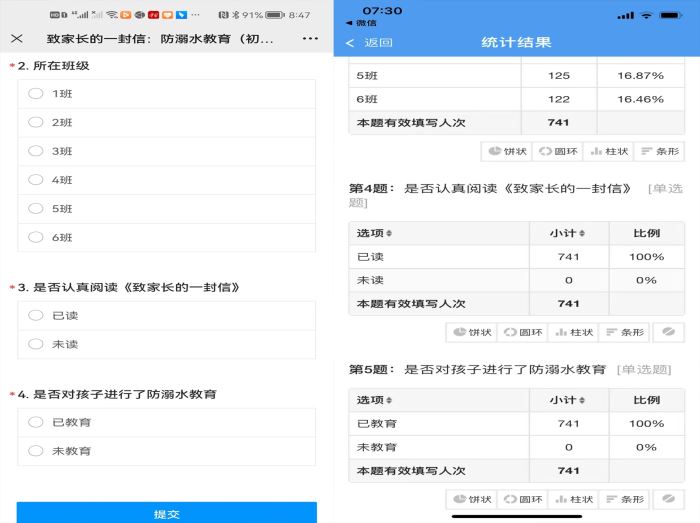700x523 pixels.
Task: Show bar chart (柱状) for question 第5题
Action: pyautogui.click(x=578, y=498)
